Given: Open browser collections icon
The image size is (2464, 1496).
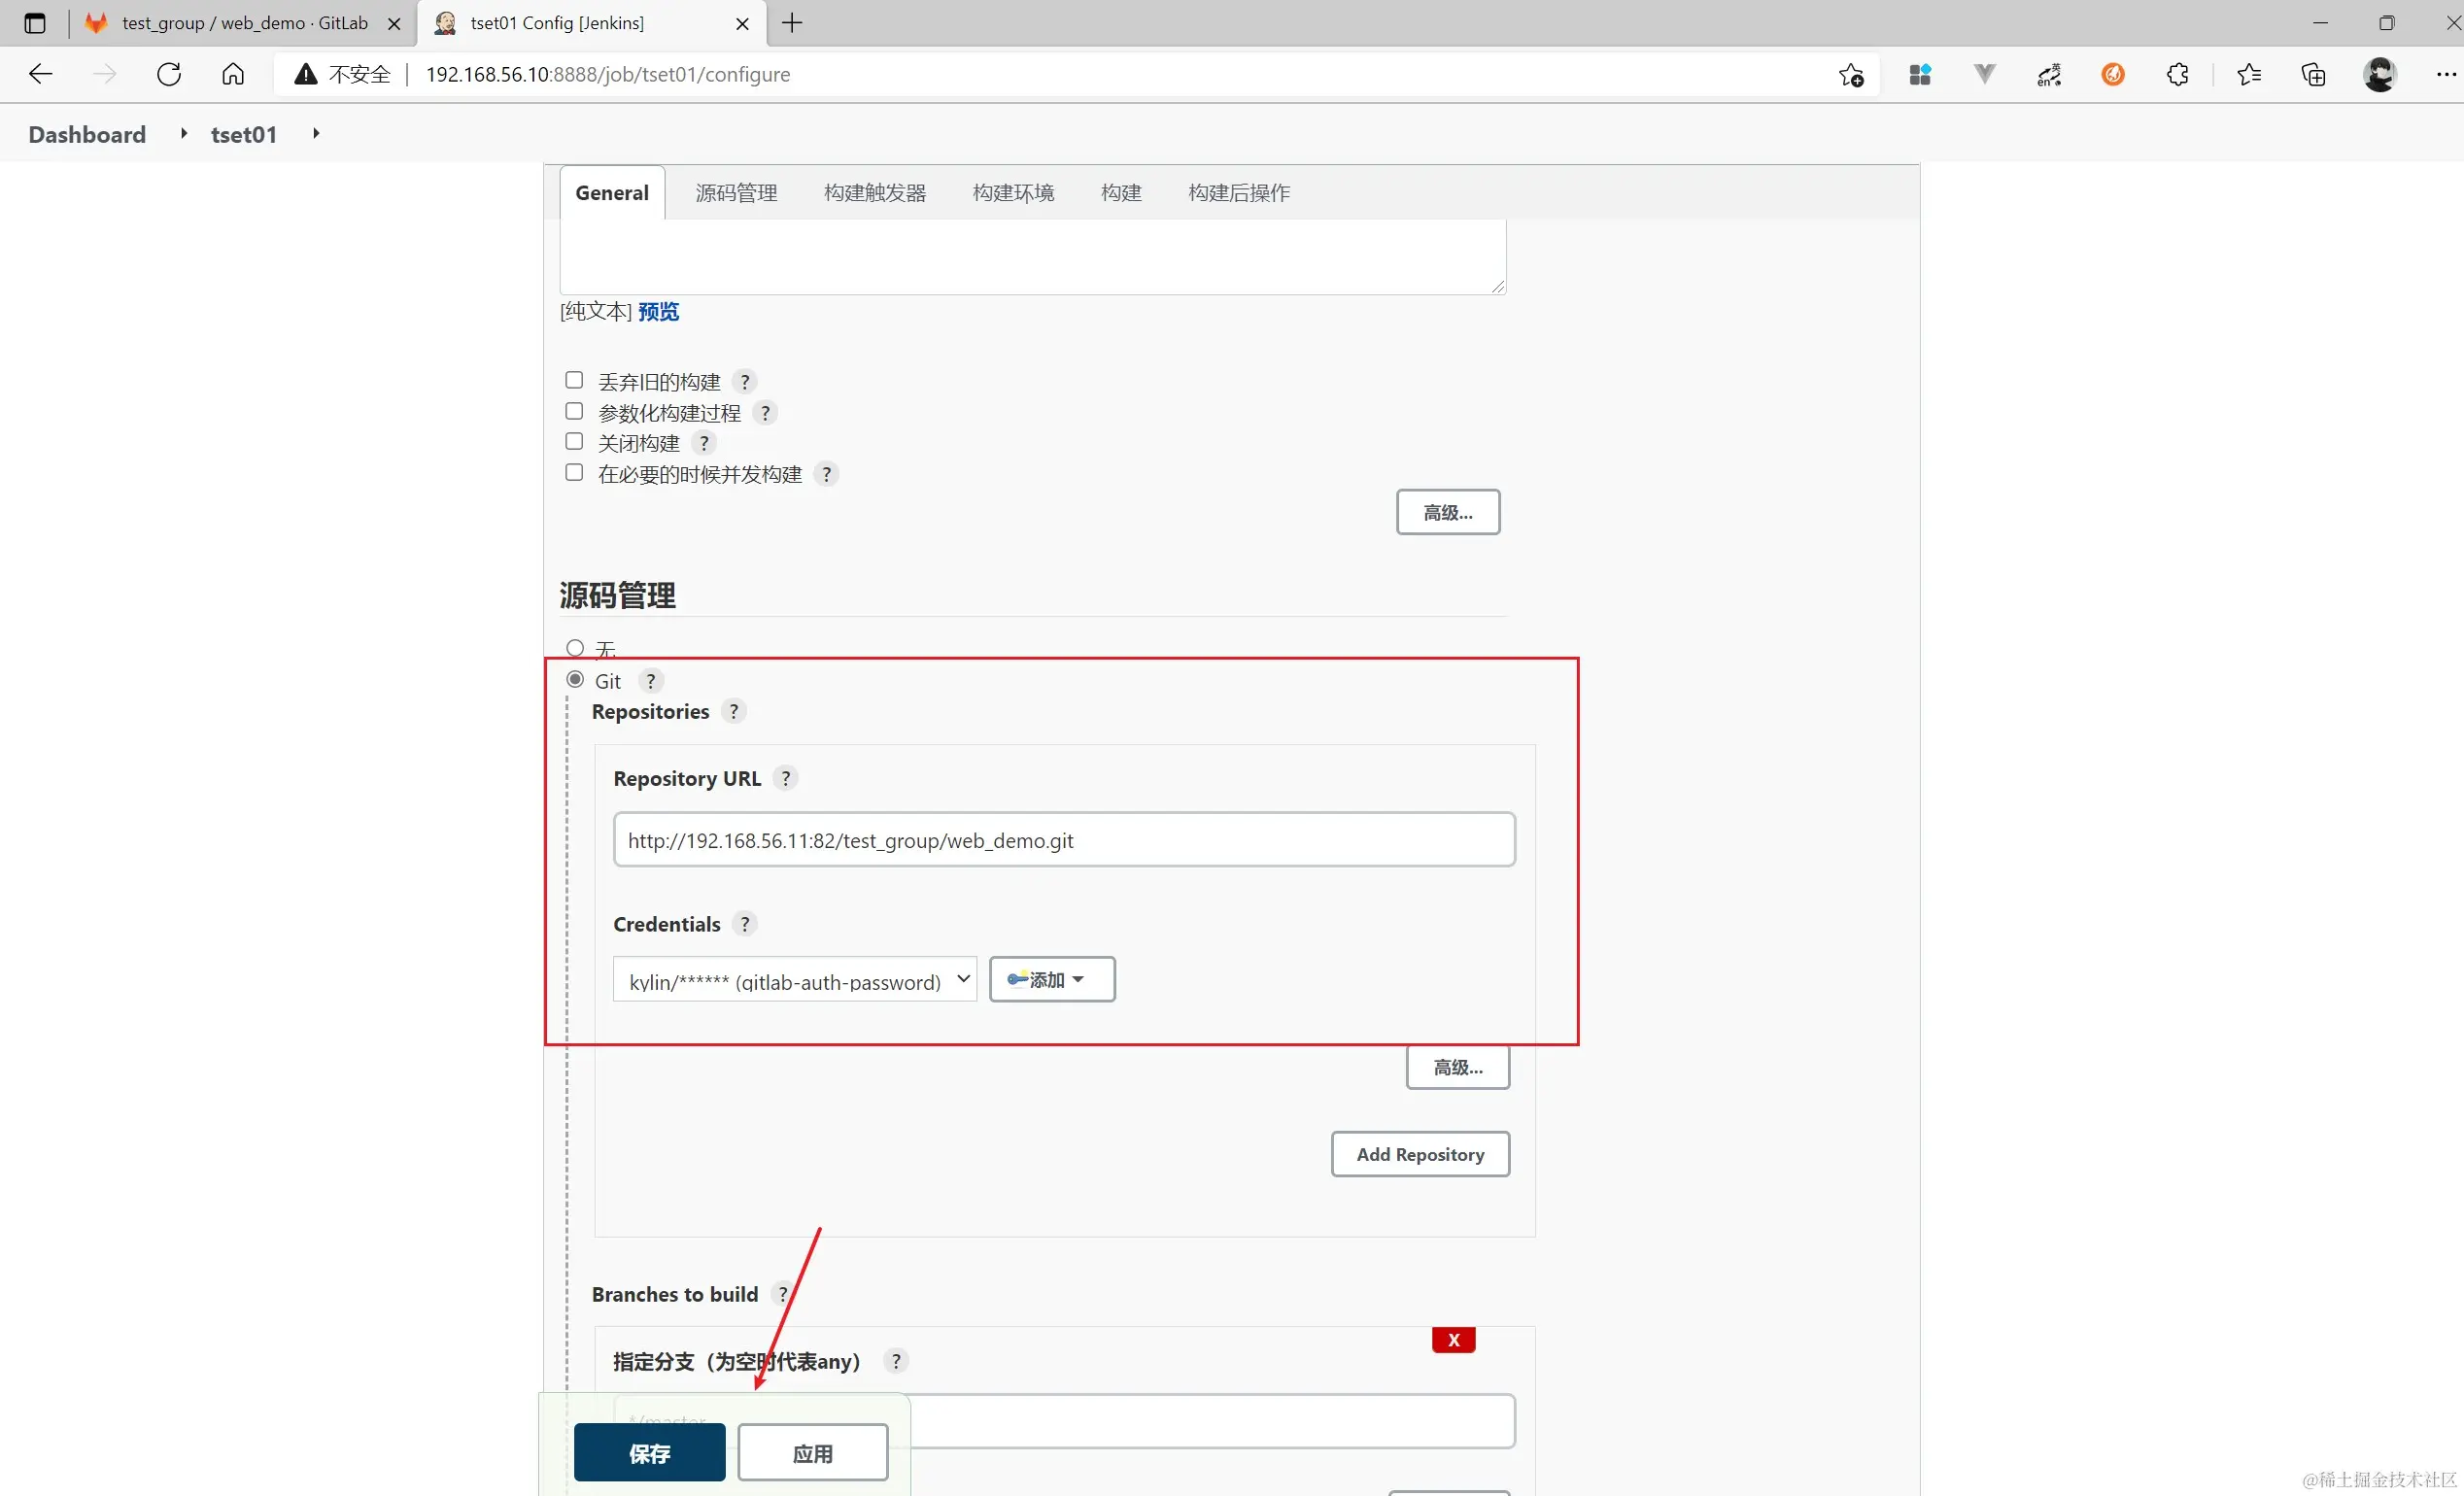Looking at the screenshot, I should [2313, 74].
